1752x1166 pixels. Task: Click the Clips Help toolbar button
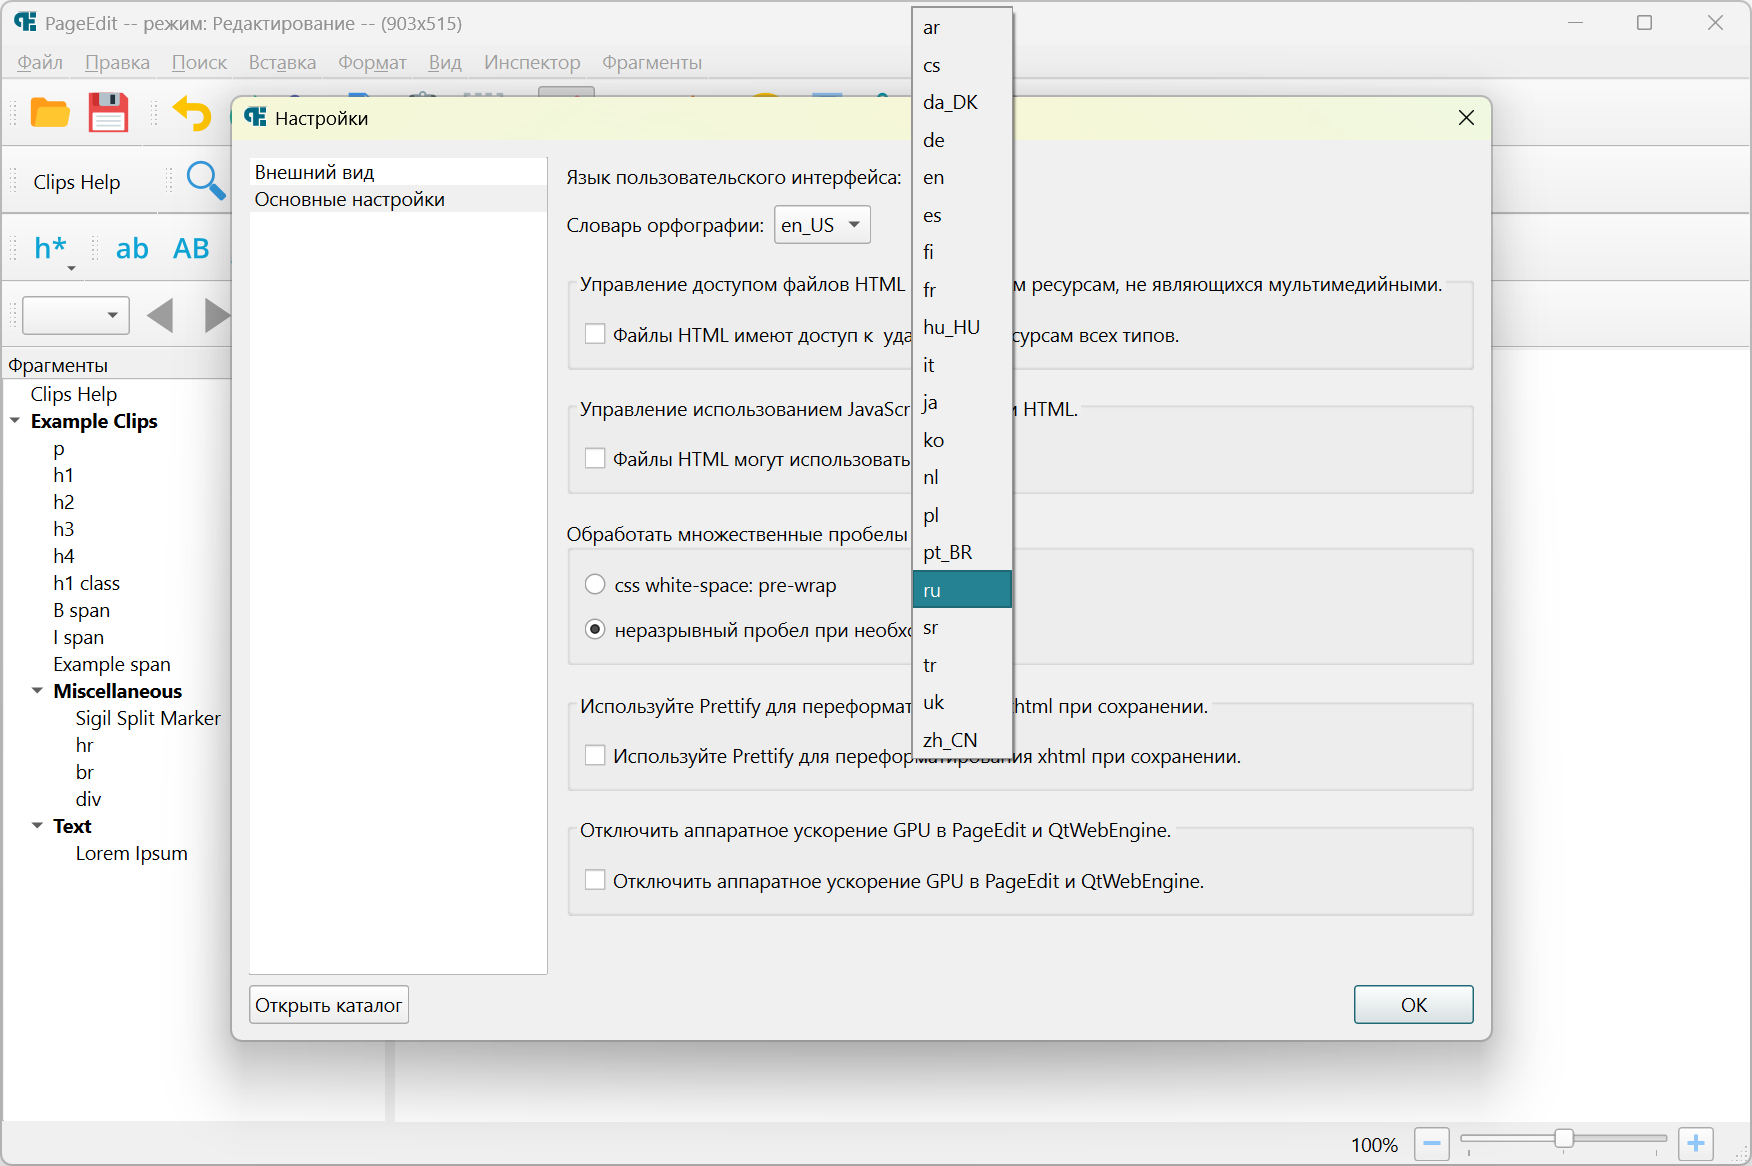click(77, 182)
